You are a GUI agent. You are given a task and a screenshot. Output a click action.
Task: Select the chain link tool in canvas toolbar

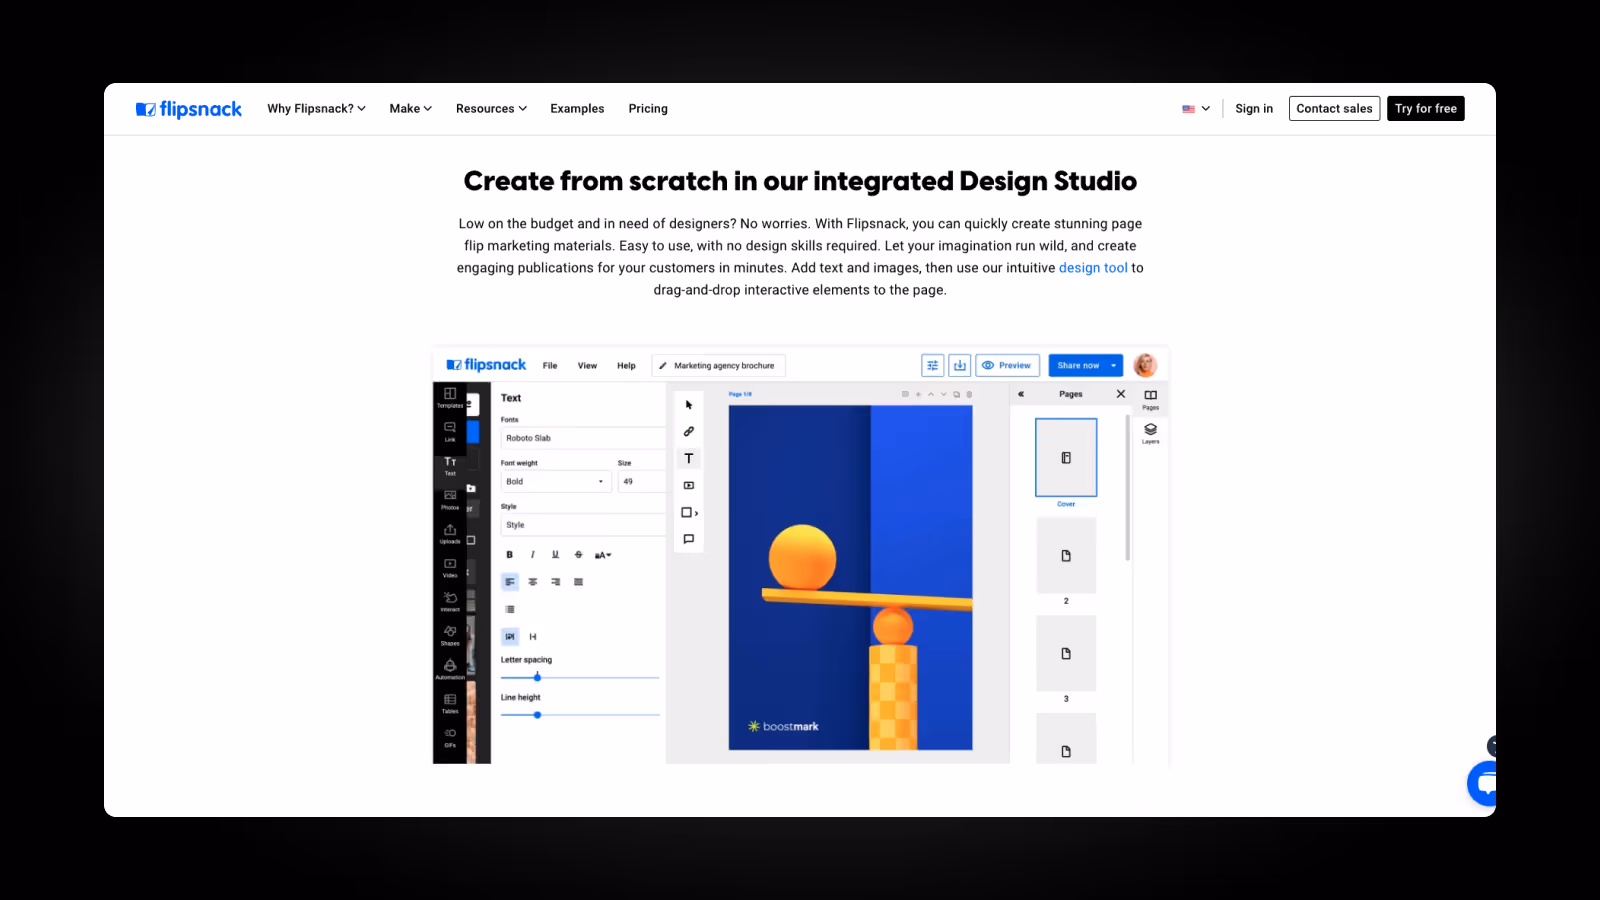tap(689, 432)
